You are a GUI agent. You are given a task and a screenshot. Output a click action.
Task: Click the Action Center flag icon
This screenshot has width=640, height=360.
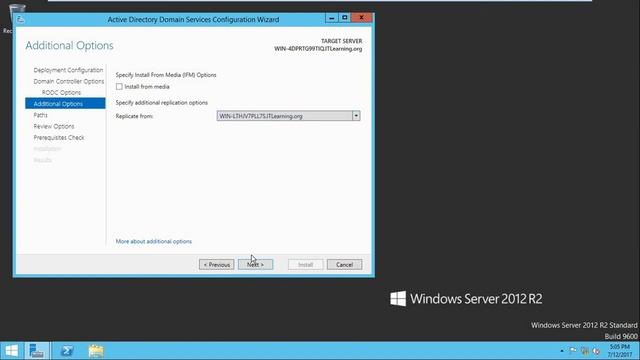click(x=573, y=351)
